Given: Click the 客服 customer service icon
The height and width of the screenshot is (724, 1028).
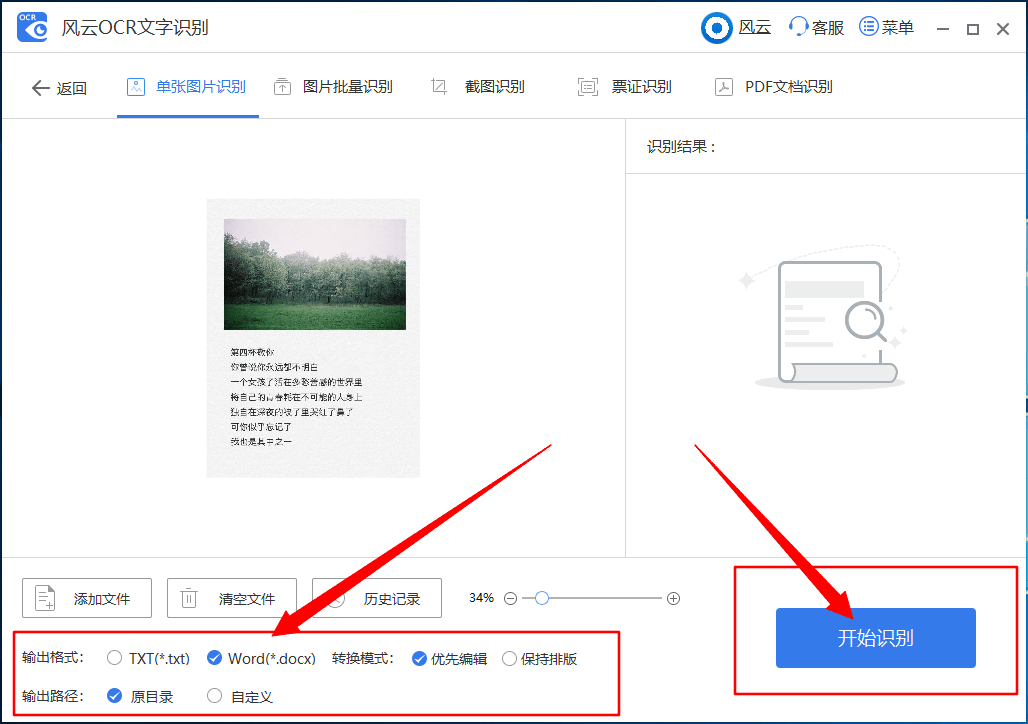Looking at the screenshot, I should click(796, 27).
